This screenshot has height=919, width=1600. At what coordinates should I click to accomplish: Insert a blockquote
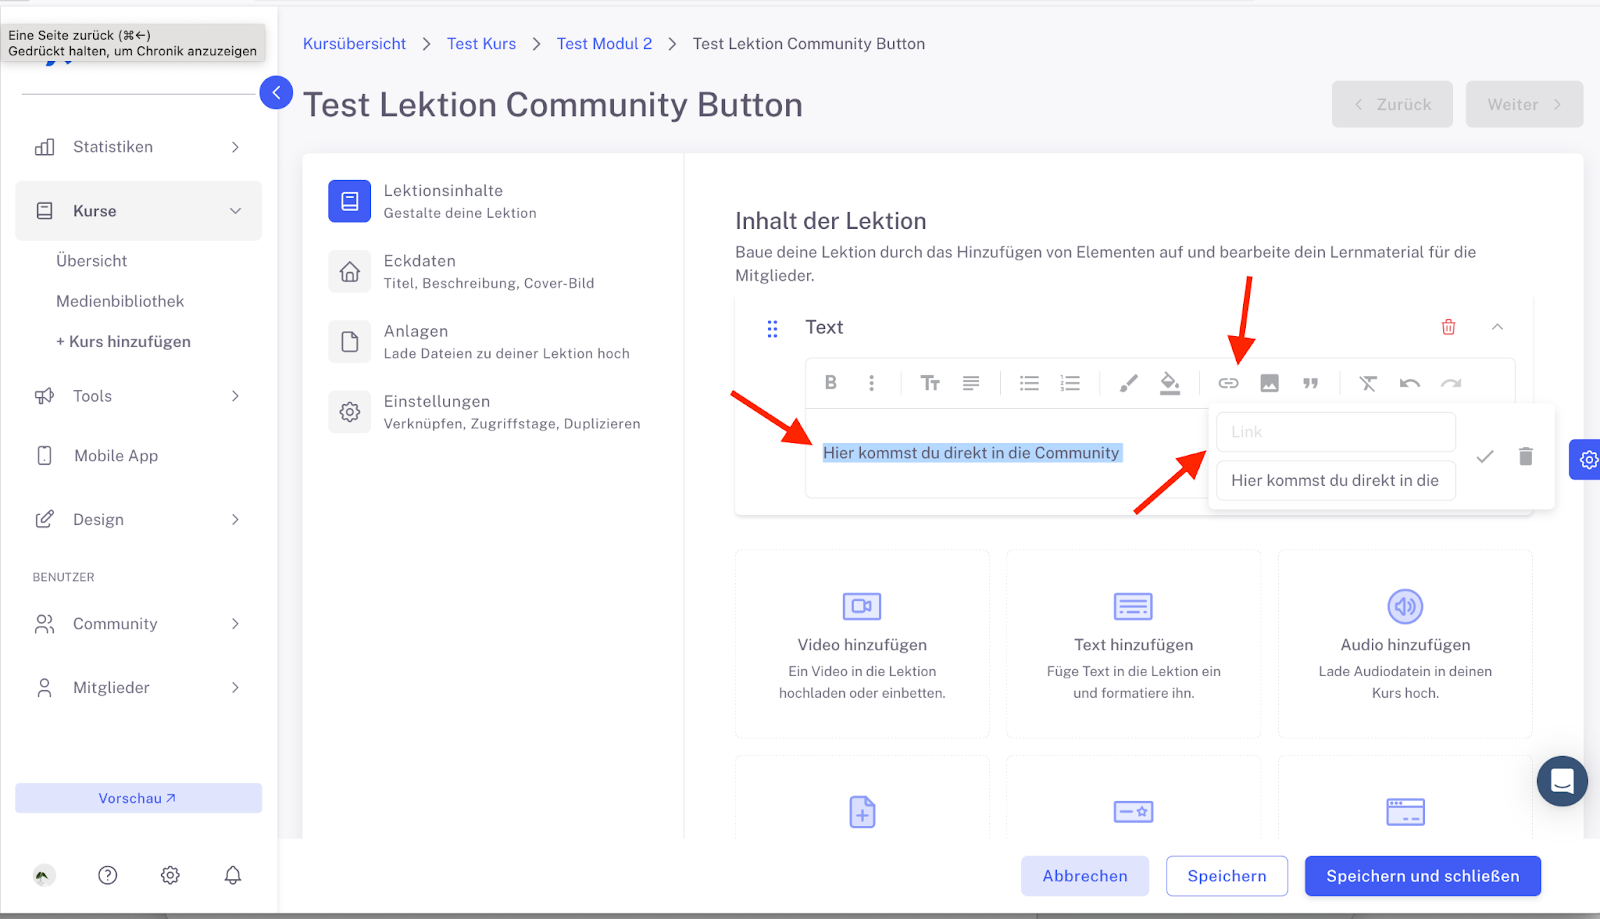[x=1310, y=383]
